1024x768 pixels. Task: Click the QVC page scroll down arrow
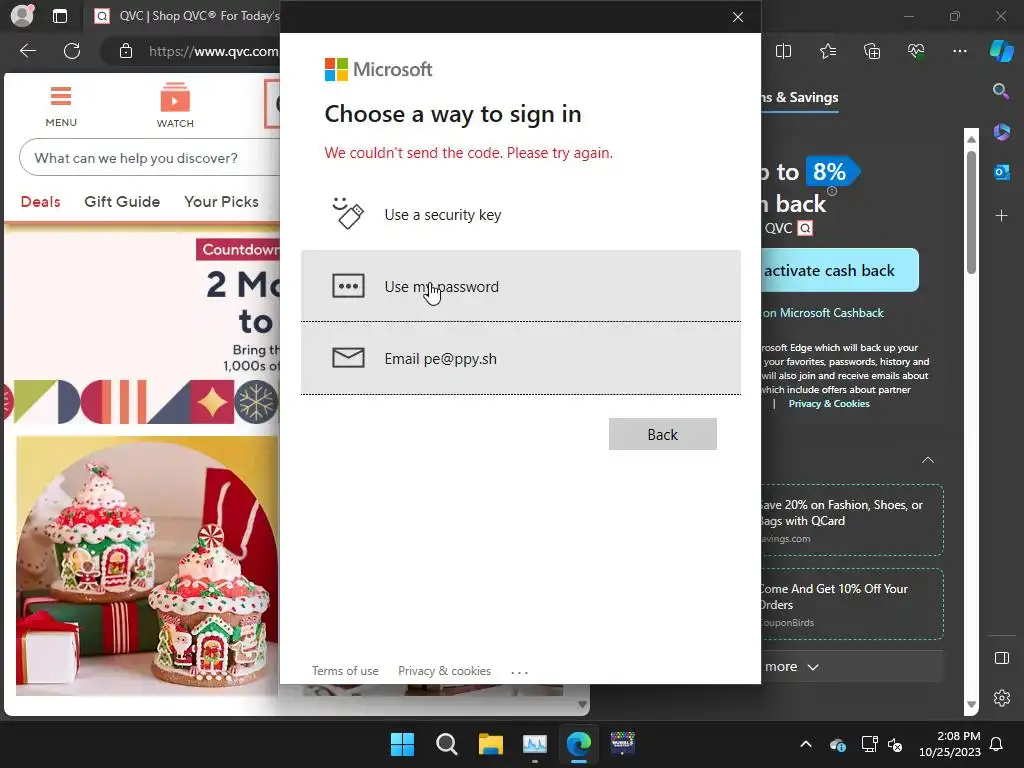(x=583, y=704)
